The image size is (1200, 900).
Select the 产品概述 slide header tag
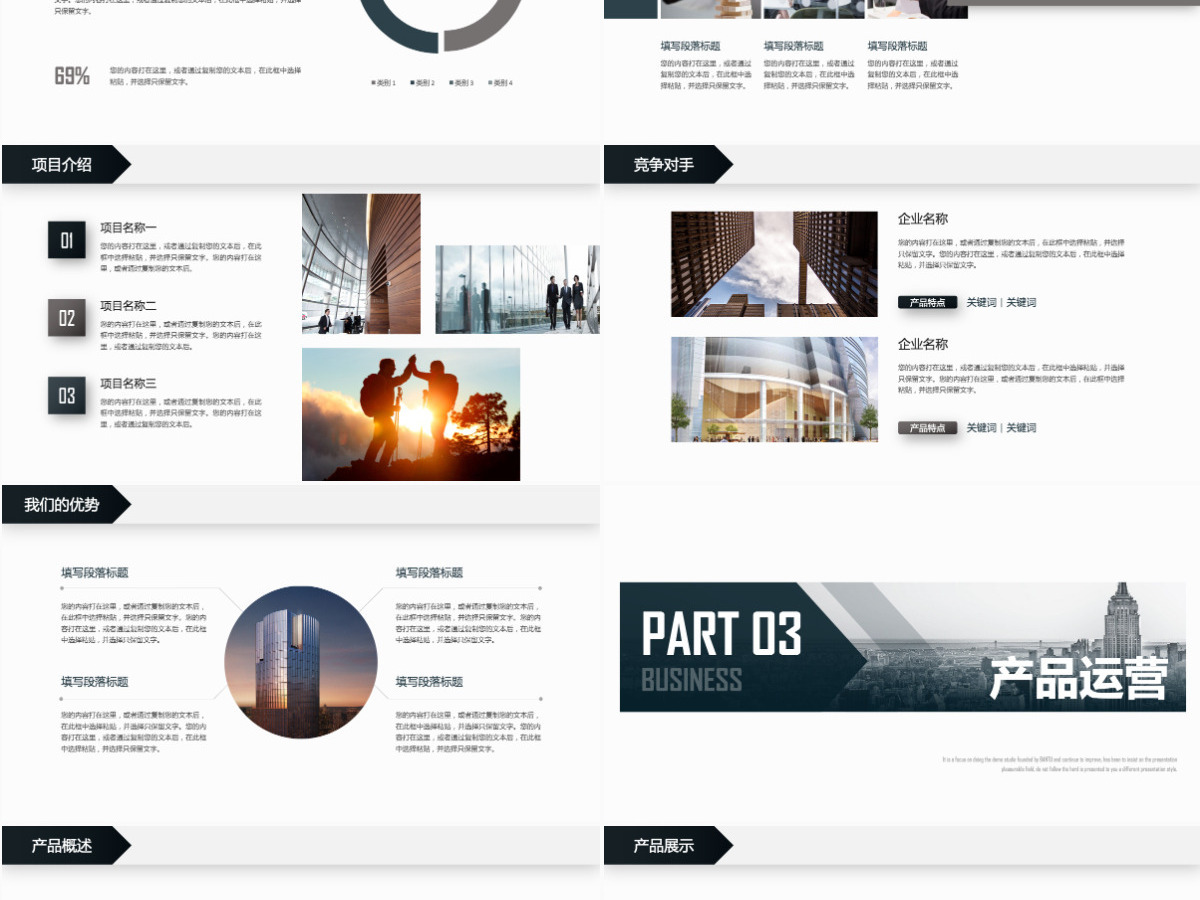[66, 846]
